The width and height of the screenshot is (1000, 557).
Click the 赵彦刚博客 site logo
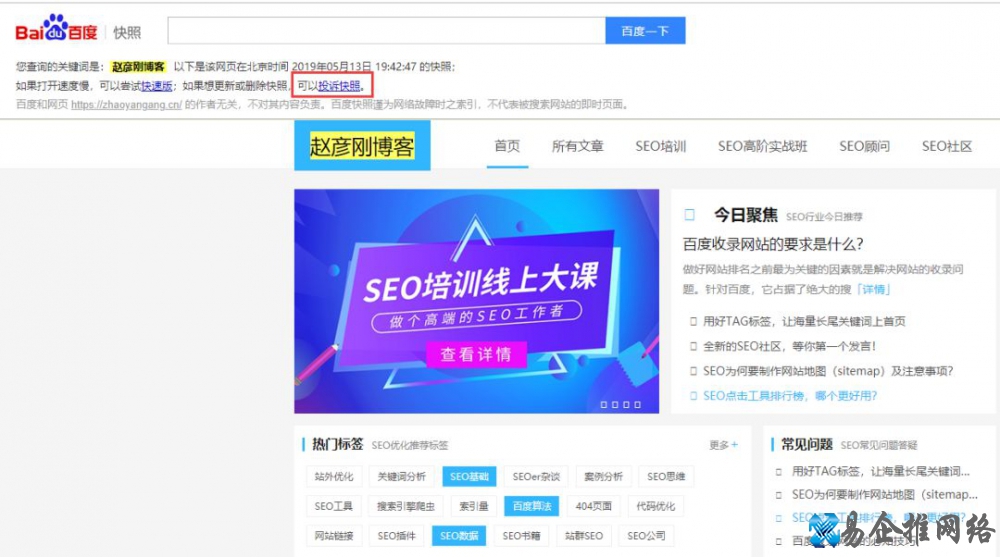tap(362, 146)
